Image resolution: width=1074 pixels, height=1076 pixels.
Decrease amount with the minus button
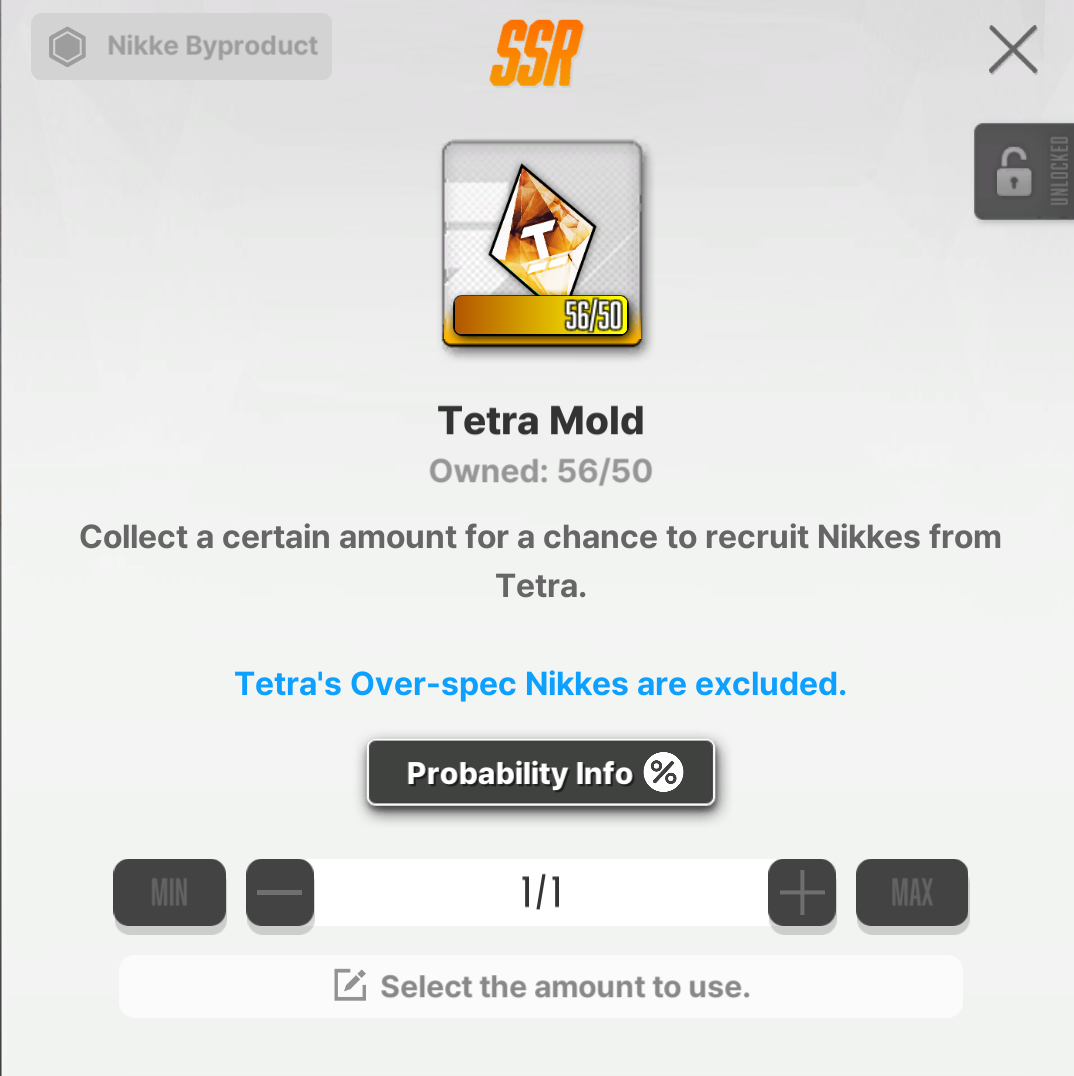280,892
